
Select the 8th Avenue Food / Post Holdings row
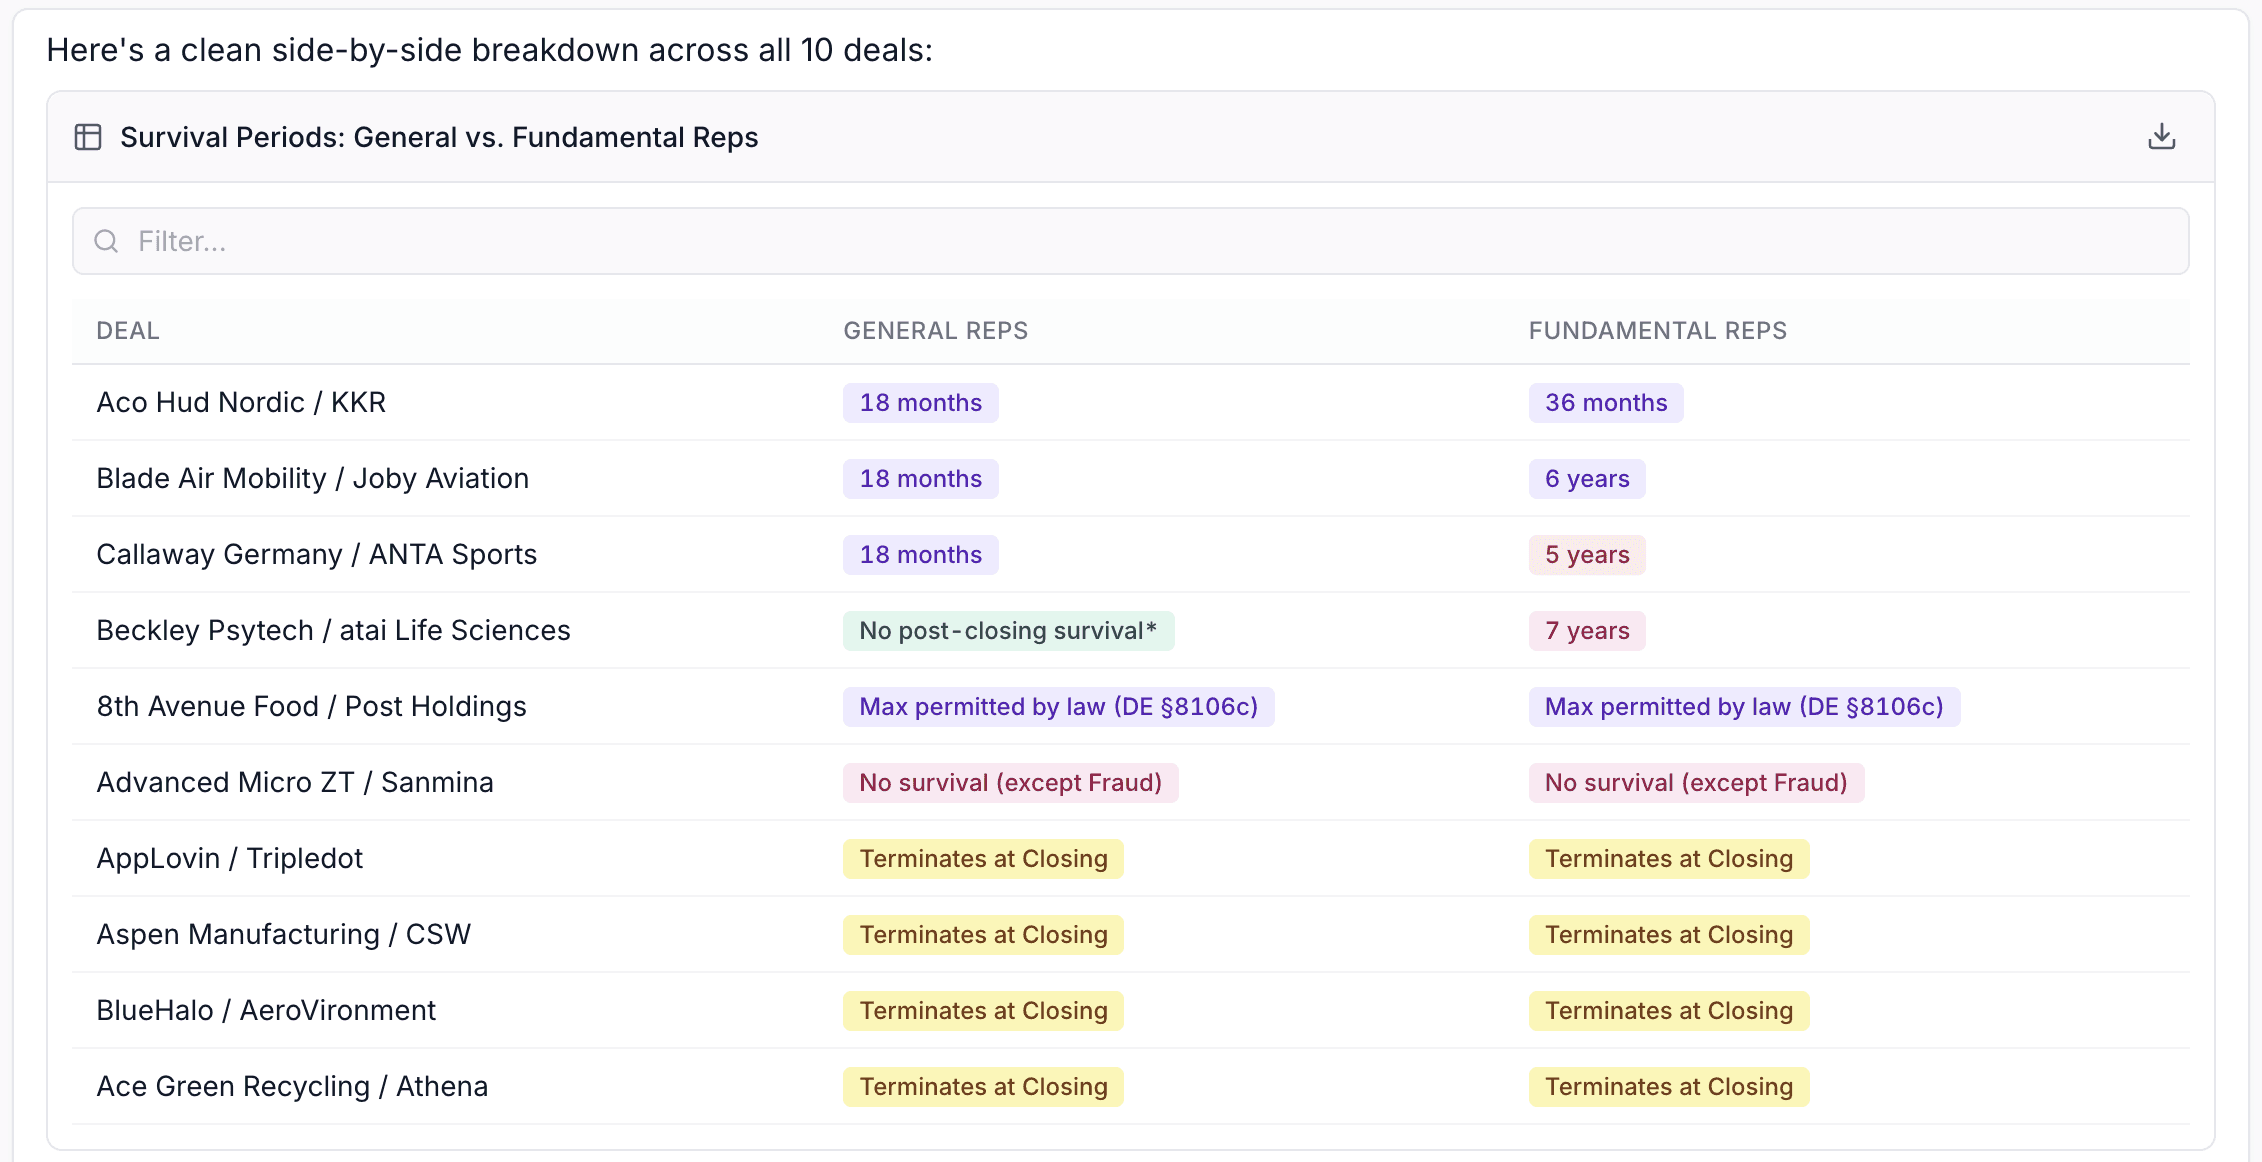[x=311, y=706]
